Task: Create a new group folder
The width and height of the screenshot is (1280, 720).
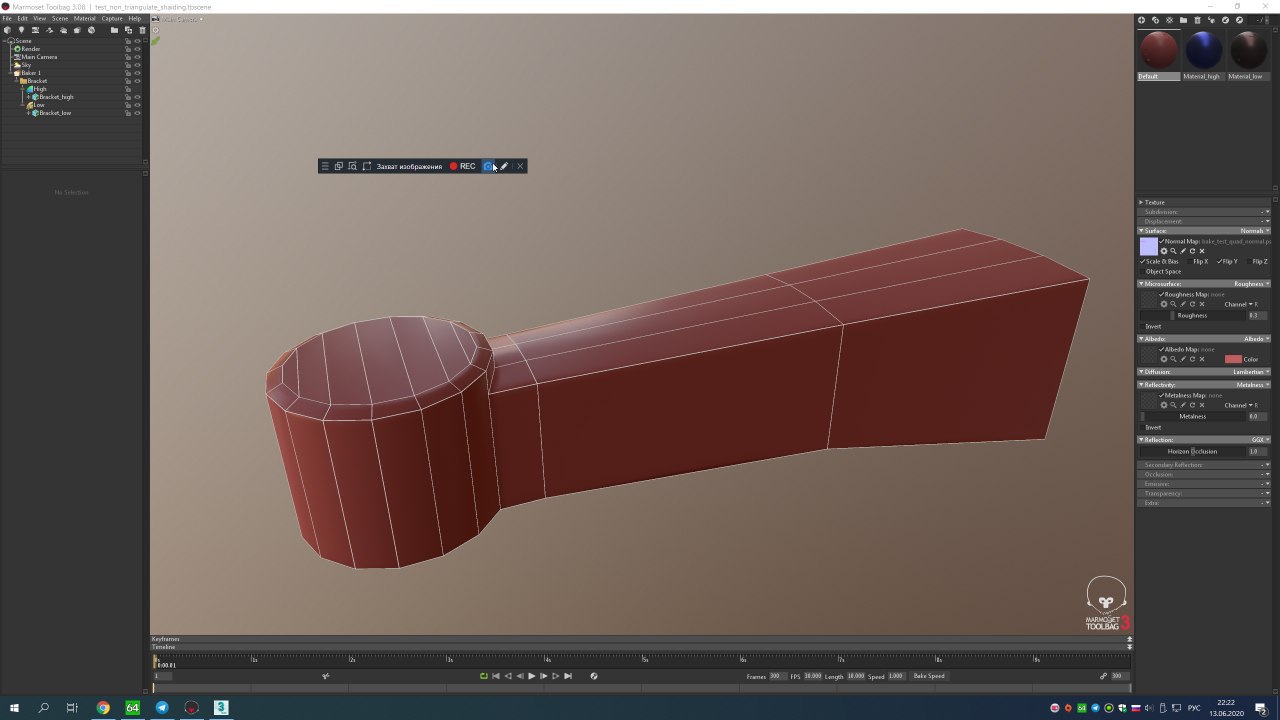Action: pyautogui.click(x=114, y=30)
